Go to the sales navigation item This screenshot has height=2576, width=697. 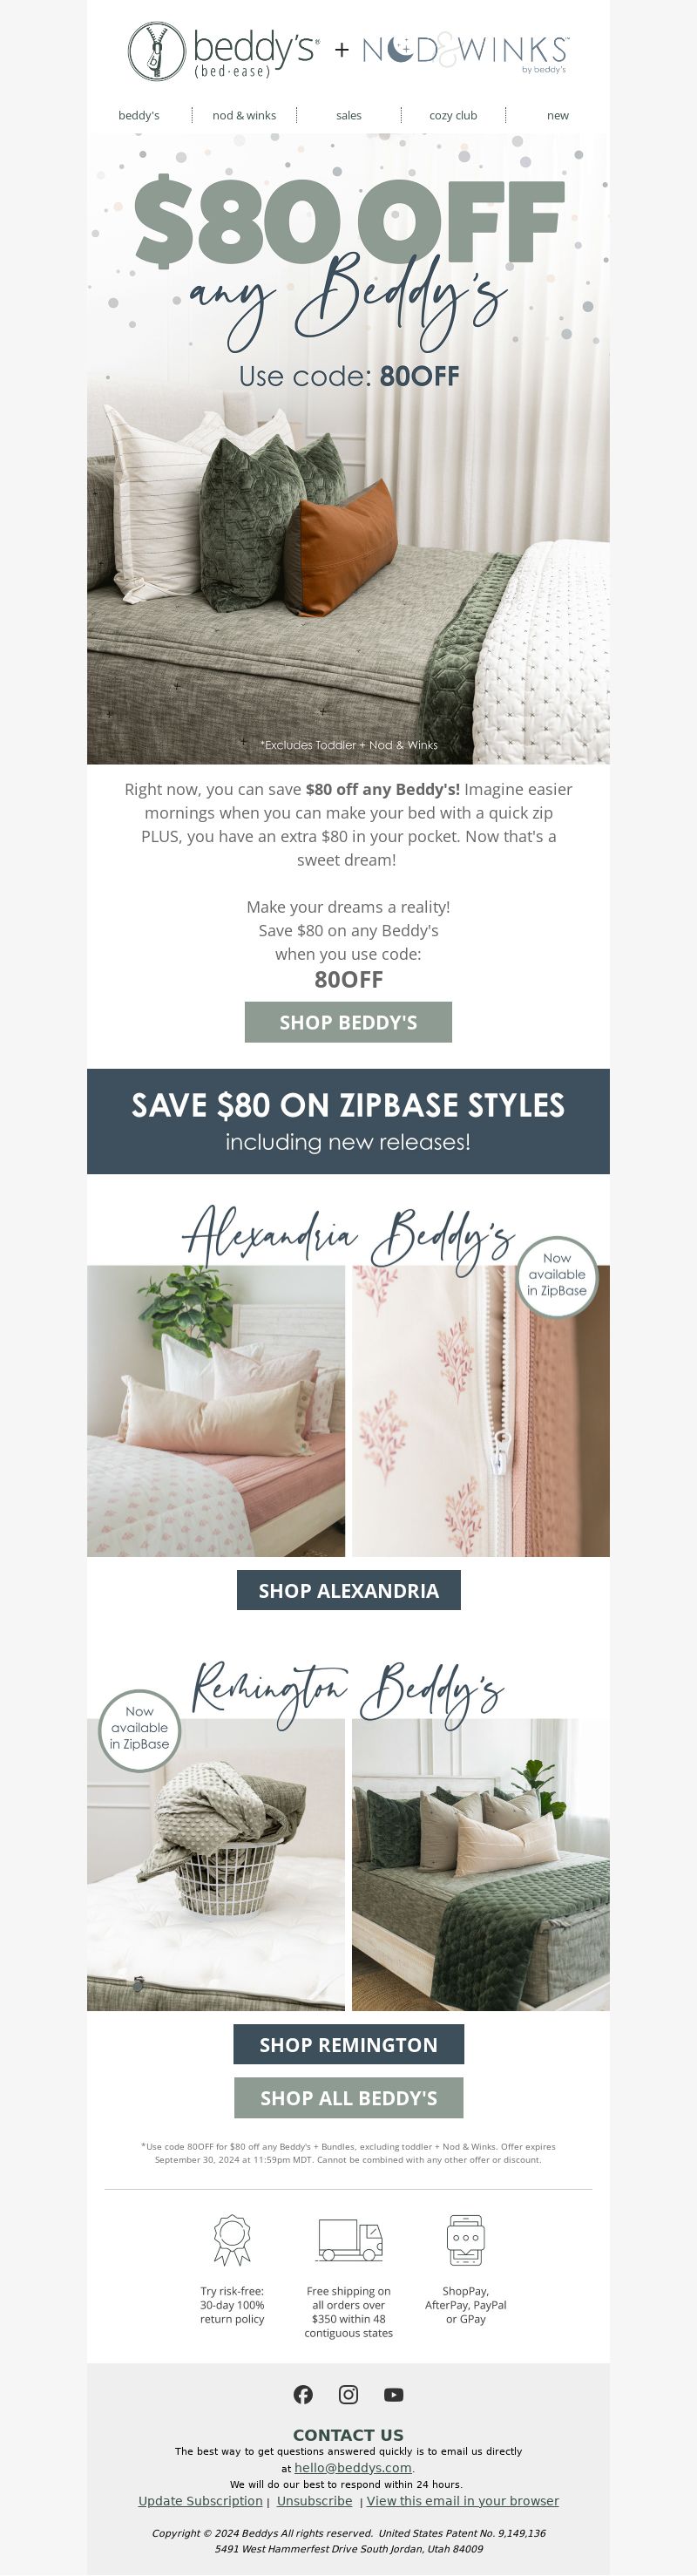tap(349, 115)
